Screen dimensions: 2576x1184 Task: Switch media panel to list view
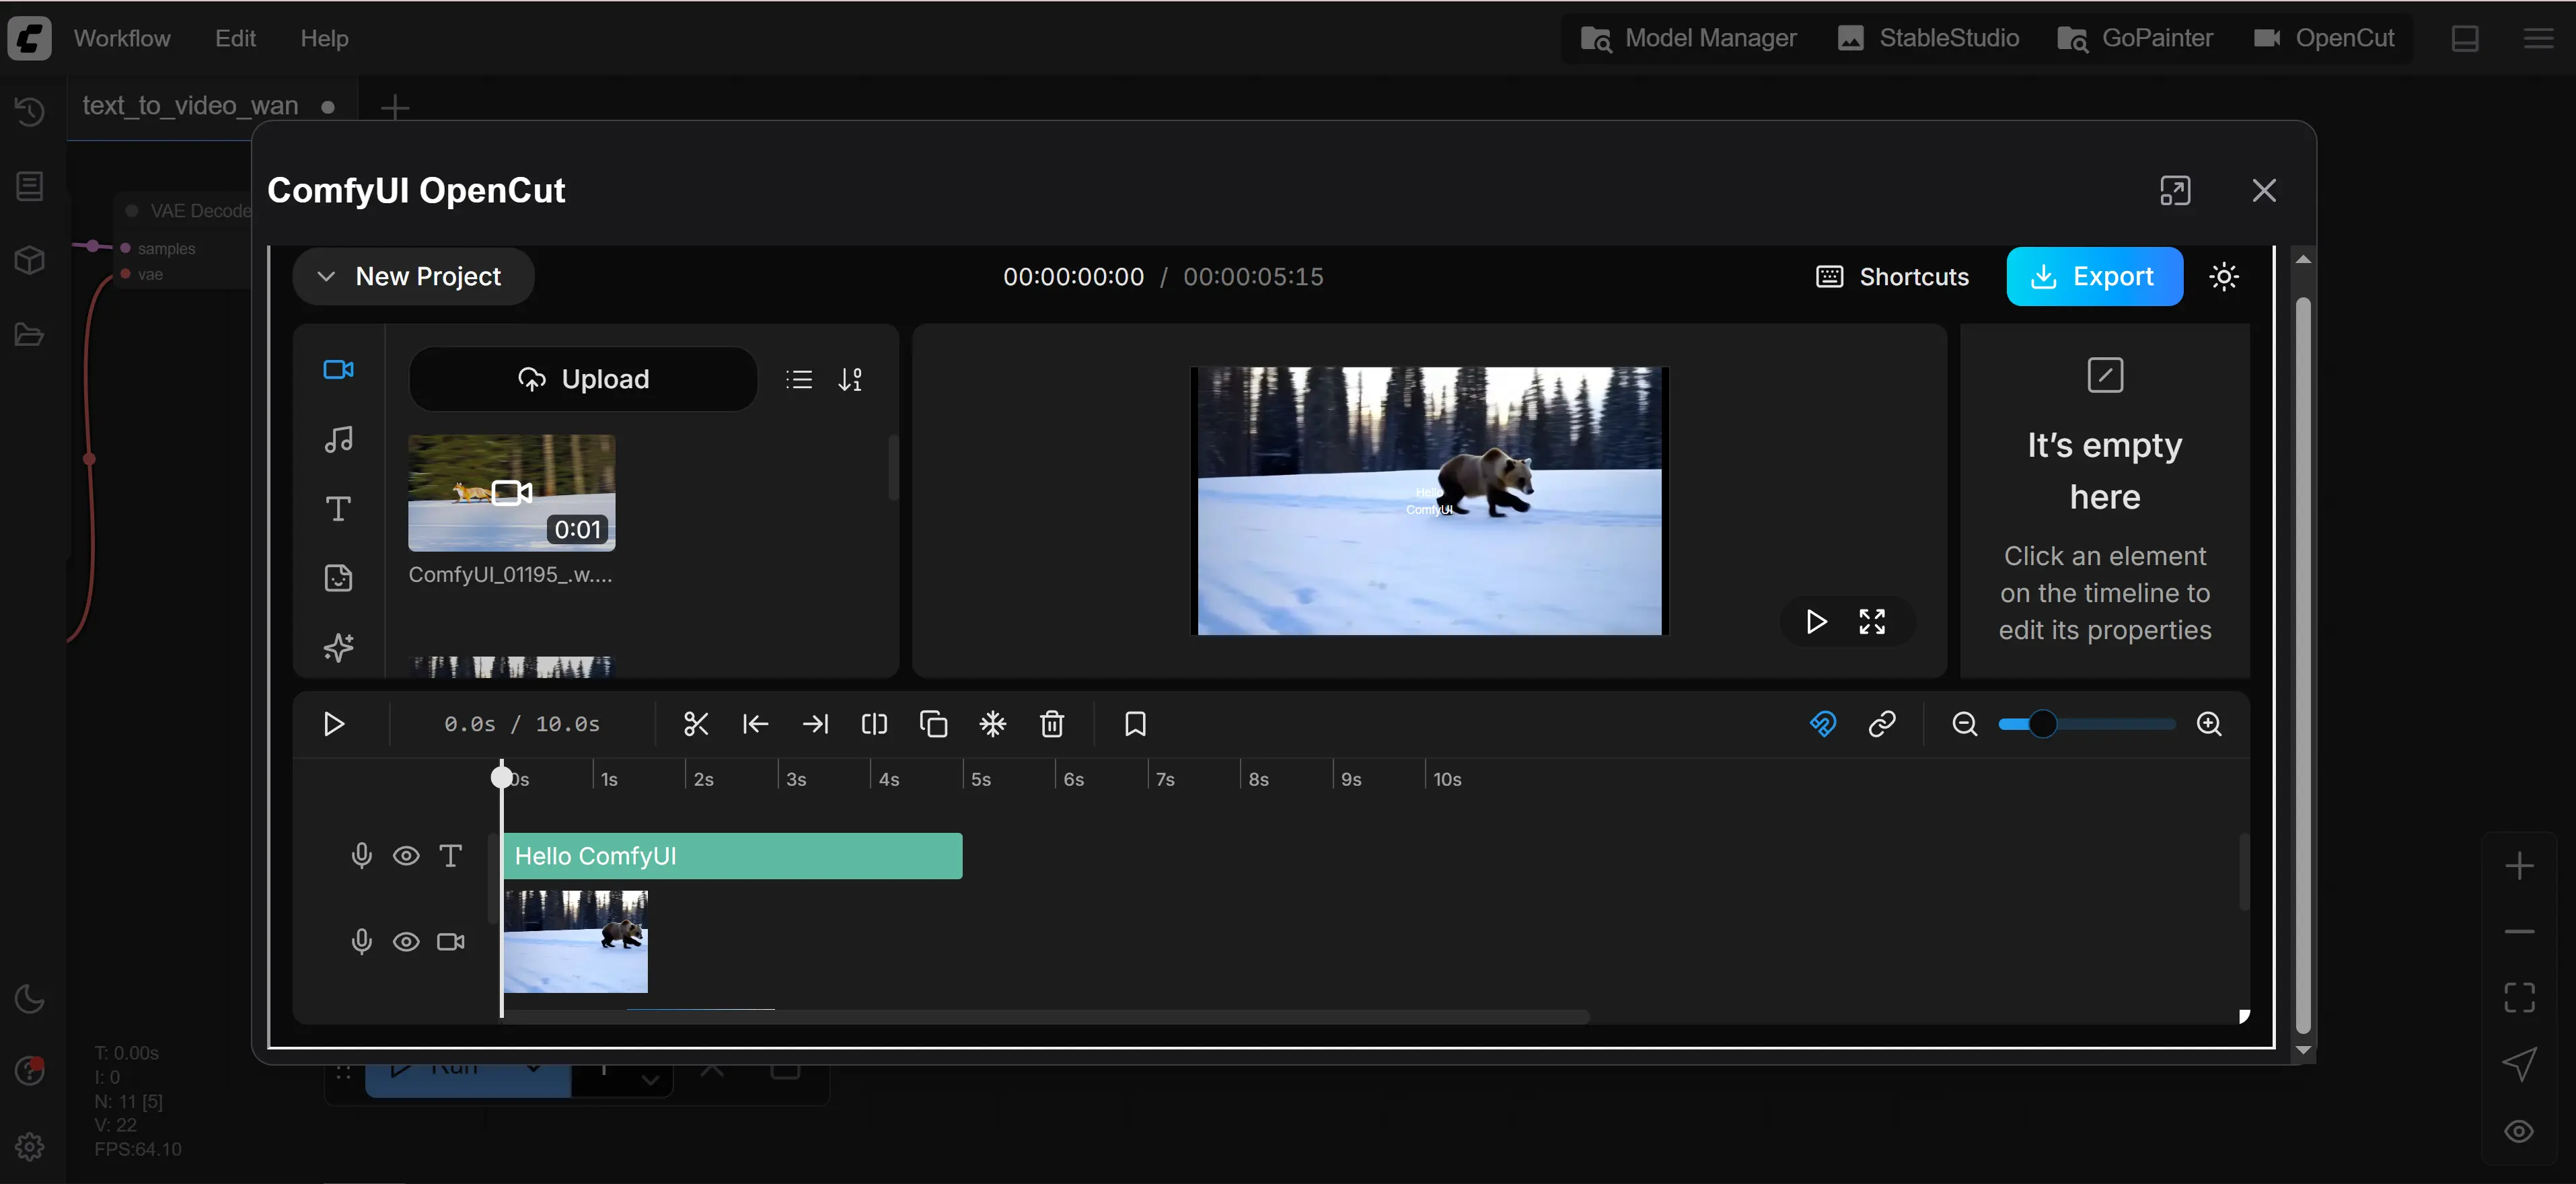[799, 379]
